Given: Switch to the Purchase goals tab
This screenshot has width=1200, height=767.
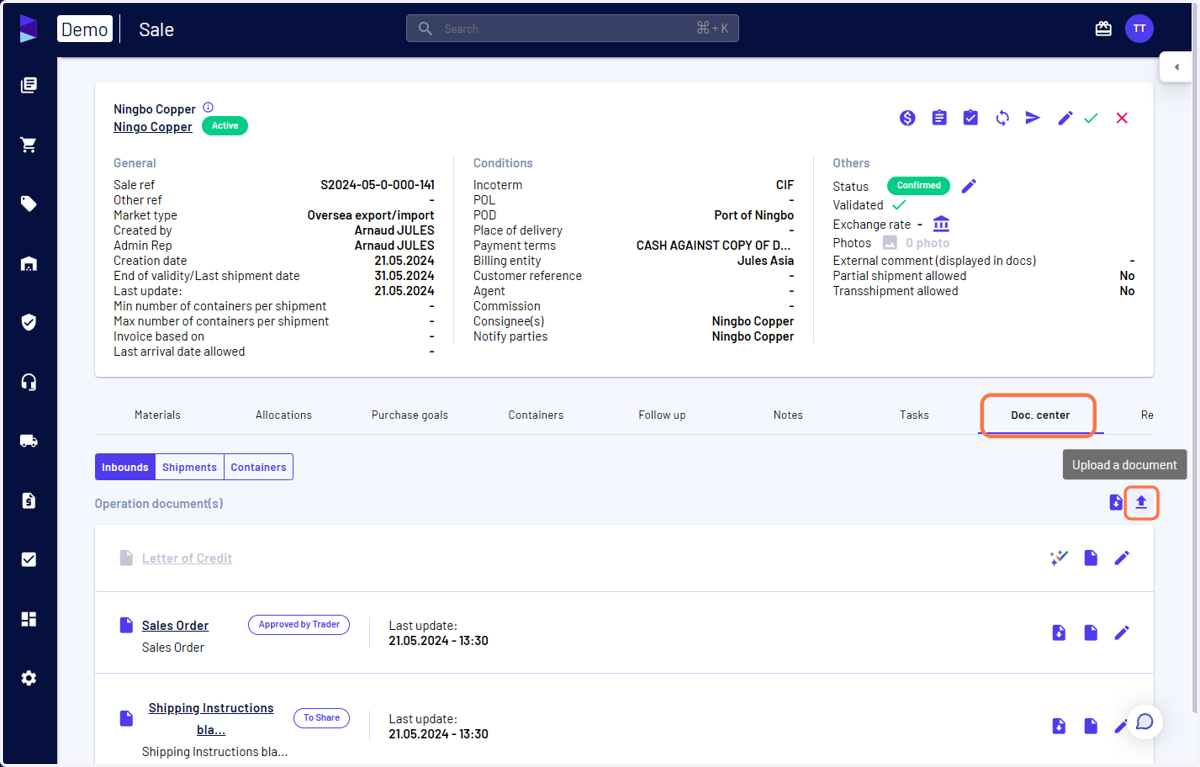Looking at the screenshot, I should [409, 415].
